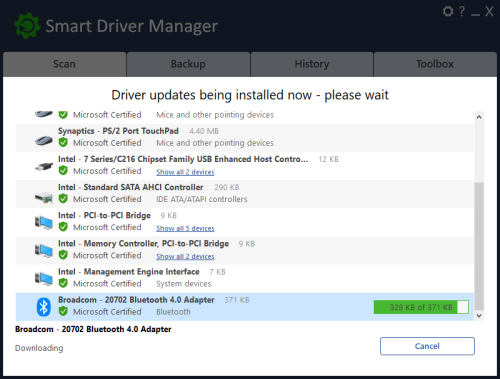Click Smart Driver Manager green gear logo
The height and width of the screenshot is (379, 500).
(27, 26)
